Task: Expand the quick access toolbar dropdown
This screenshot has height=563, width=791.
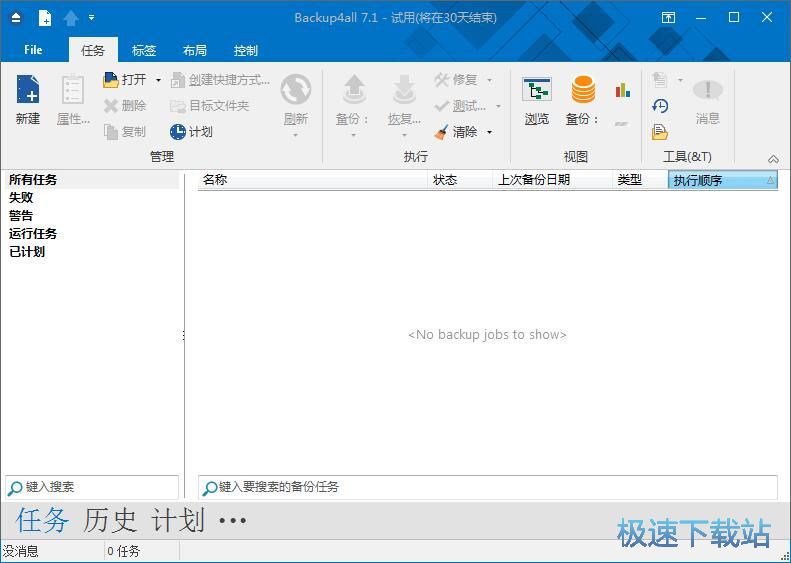Action: (91, 18)
